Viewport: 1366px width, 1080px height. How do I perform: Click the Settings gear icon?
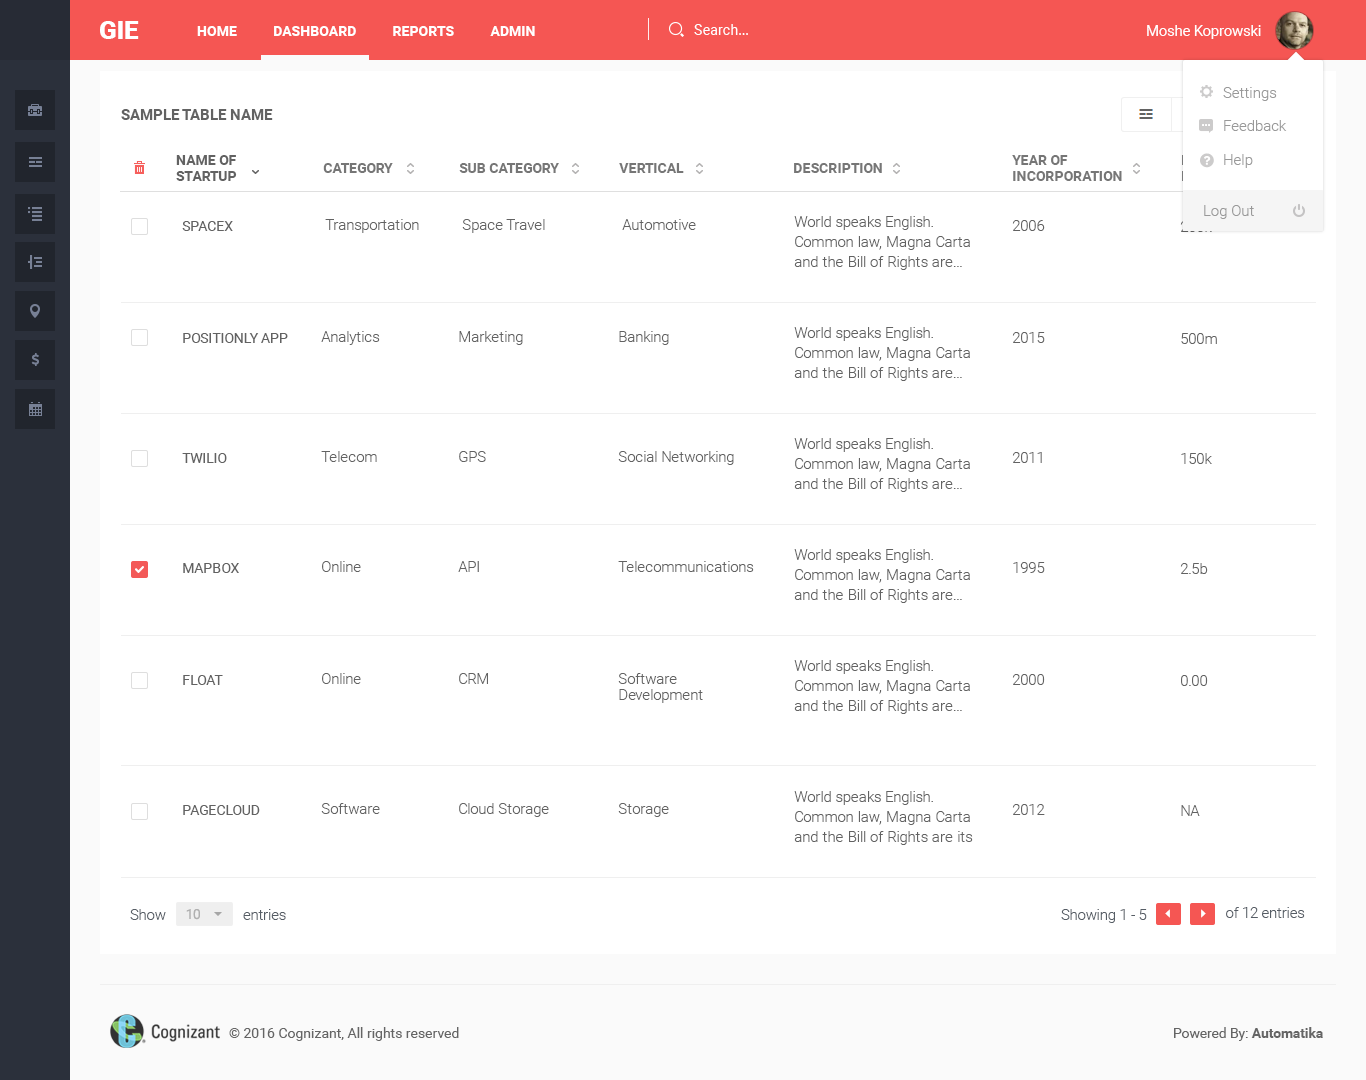click(1206, 92)
